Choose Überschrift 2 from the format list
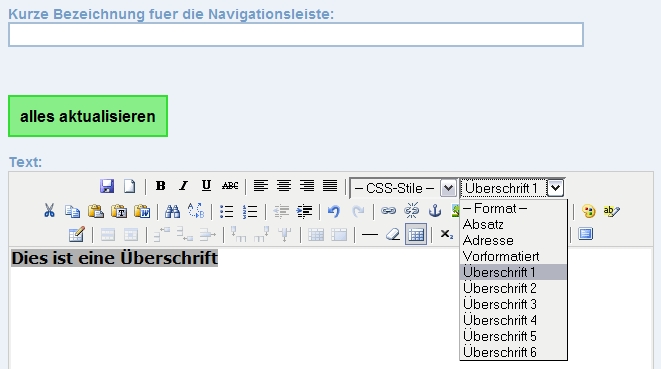The image size is (661, 369). click(513, 288)
